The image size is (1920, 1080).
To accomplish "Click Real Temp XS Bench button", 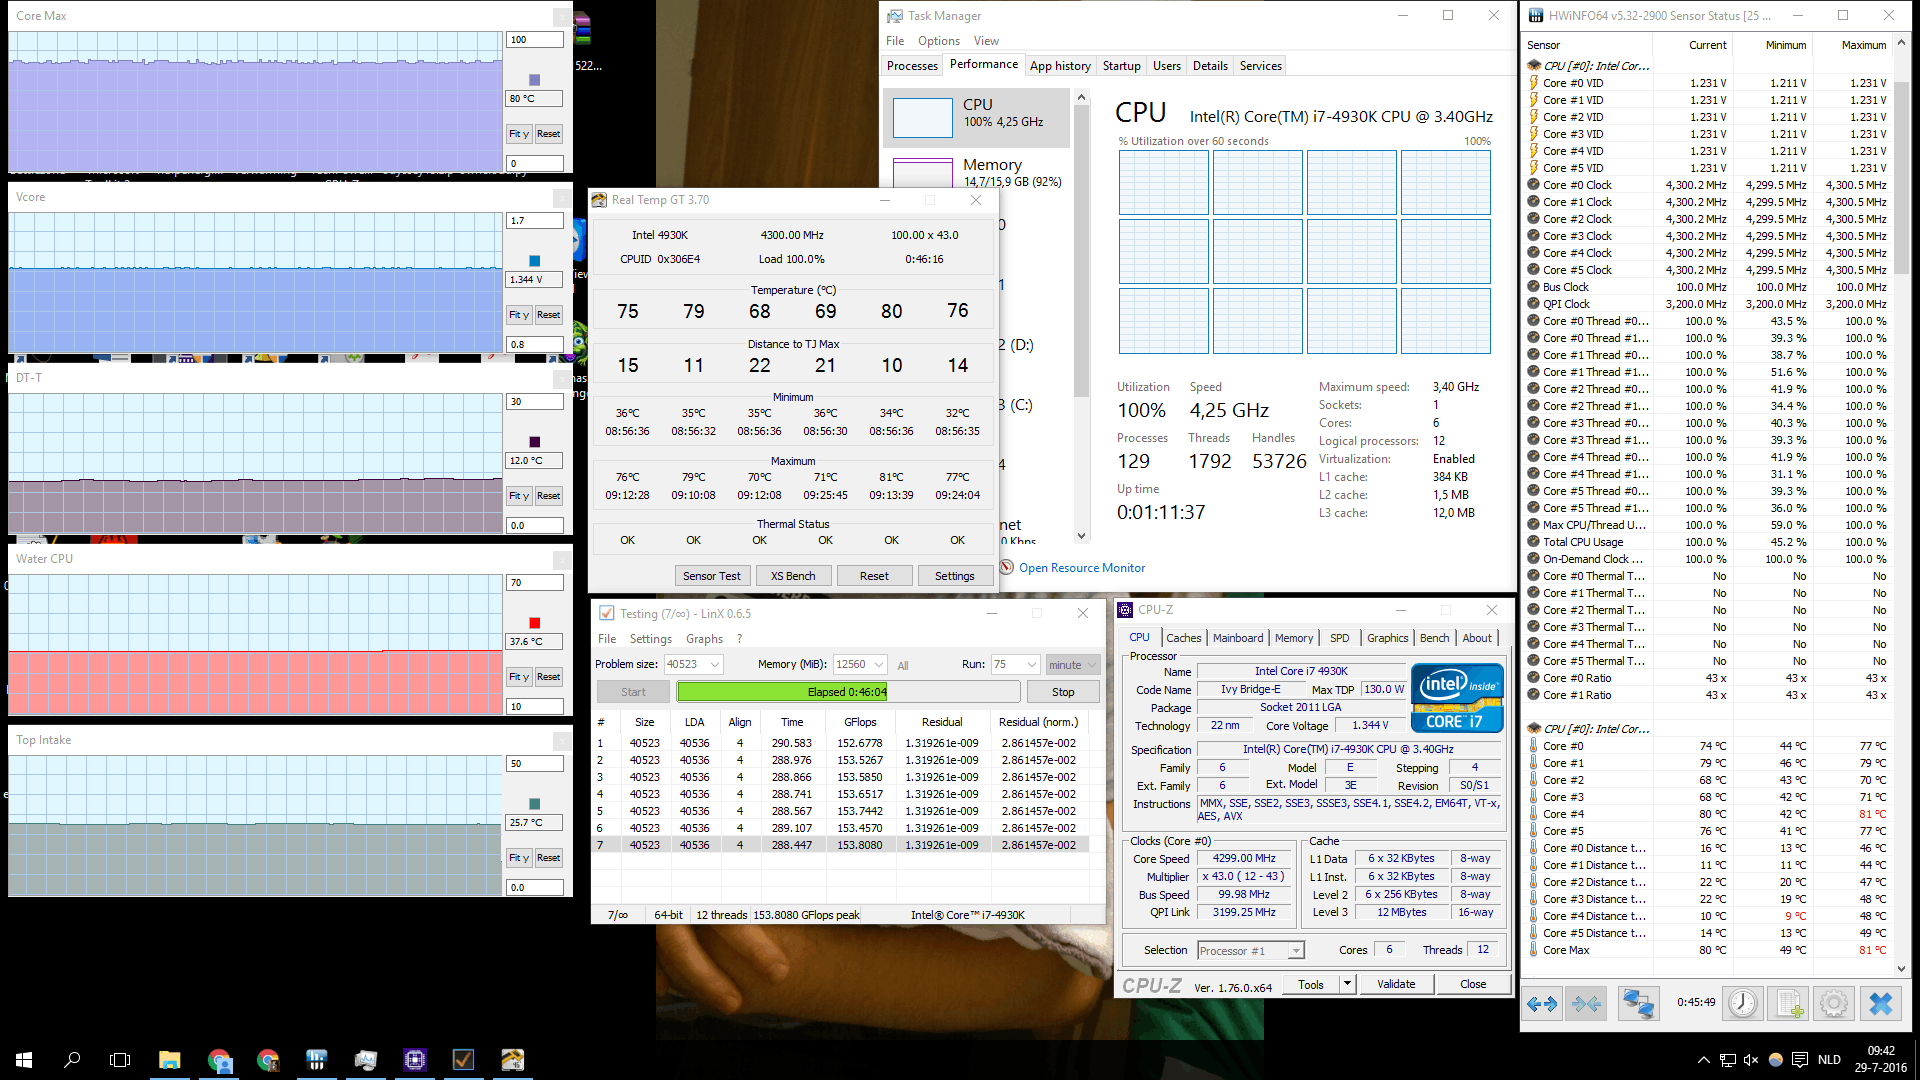I will (793, 576).
